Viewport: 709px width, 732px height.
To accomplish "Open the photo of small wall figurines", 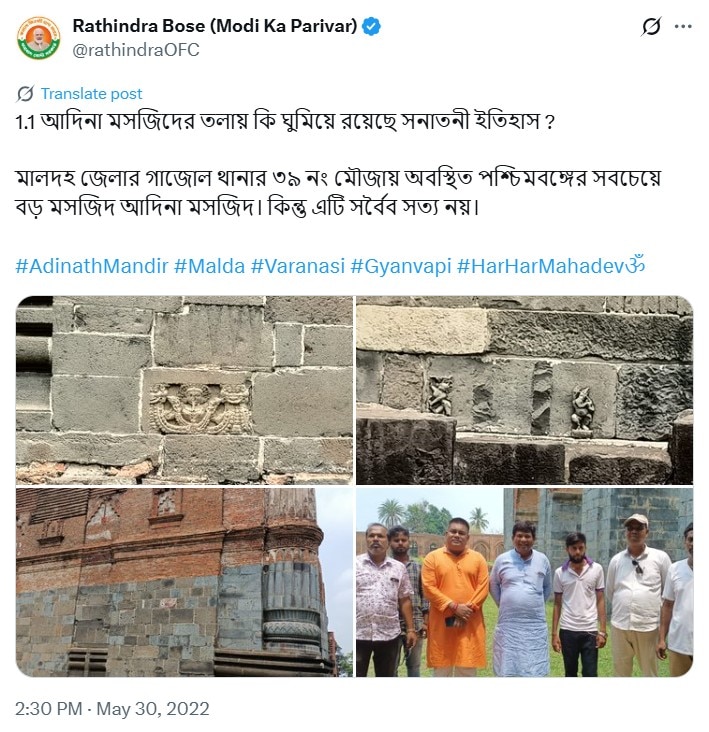I will point(525,390).
